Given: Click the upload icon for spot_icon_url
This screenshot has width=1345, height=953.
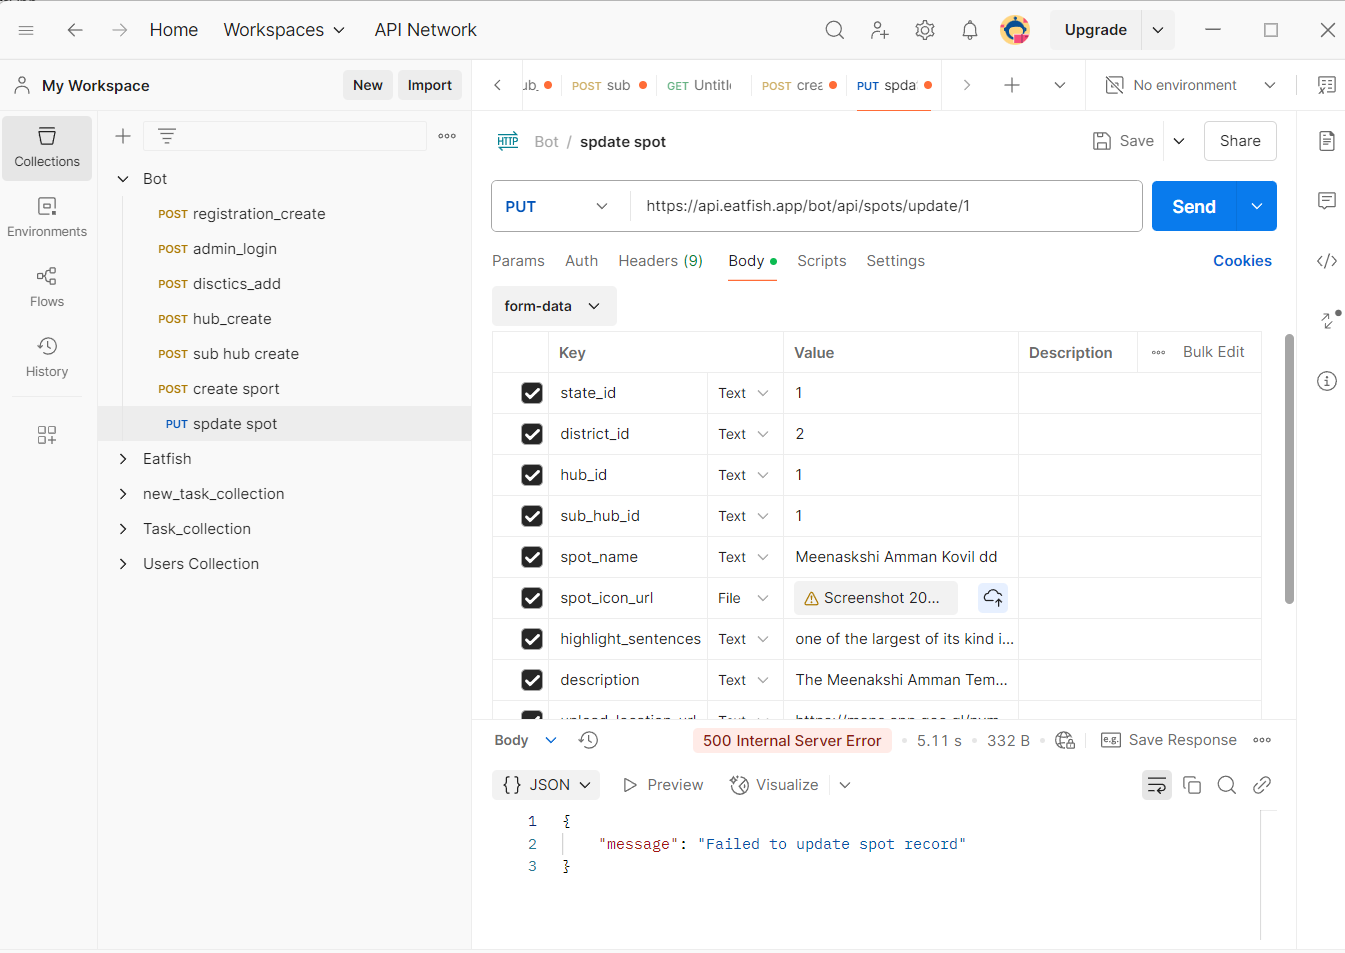Looking at the screenshot, I should pos(992,598).
